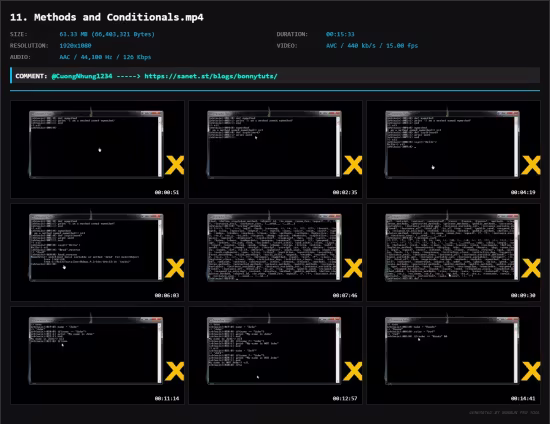Click the duration value 00:15:33

pyautogui.click(x=340, y=34)
